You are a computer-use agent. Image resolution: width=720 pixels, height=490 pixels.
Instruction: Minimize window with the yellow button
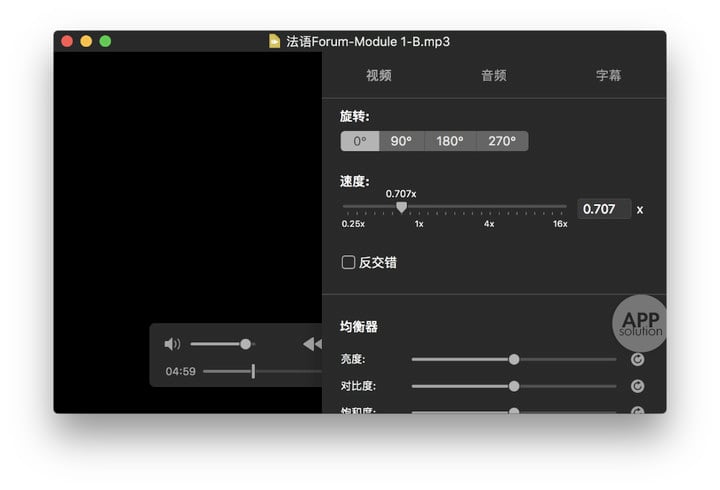point(86,41)
